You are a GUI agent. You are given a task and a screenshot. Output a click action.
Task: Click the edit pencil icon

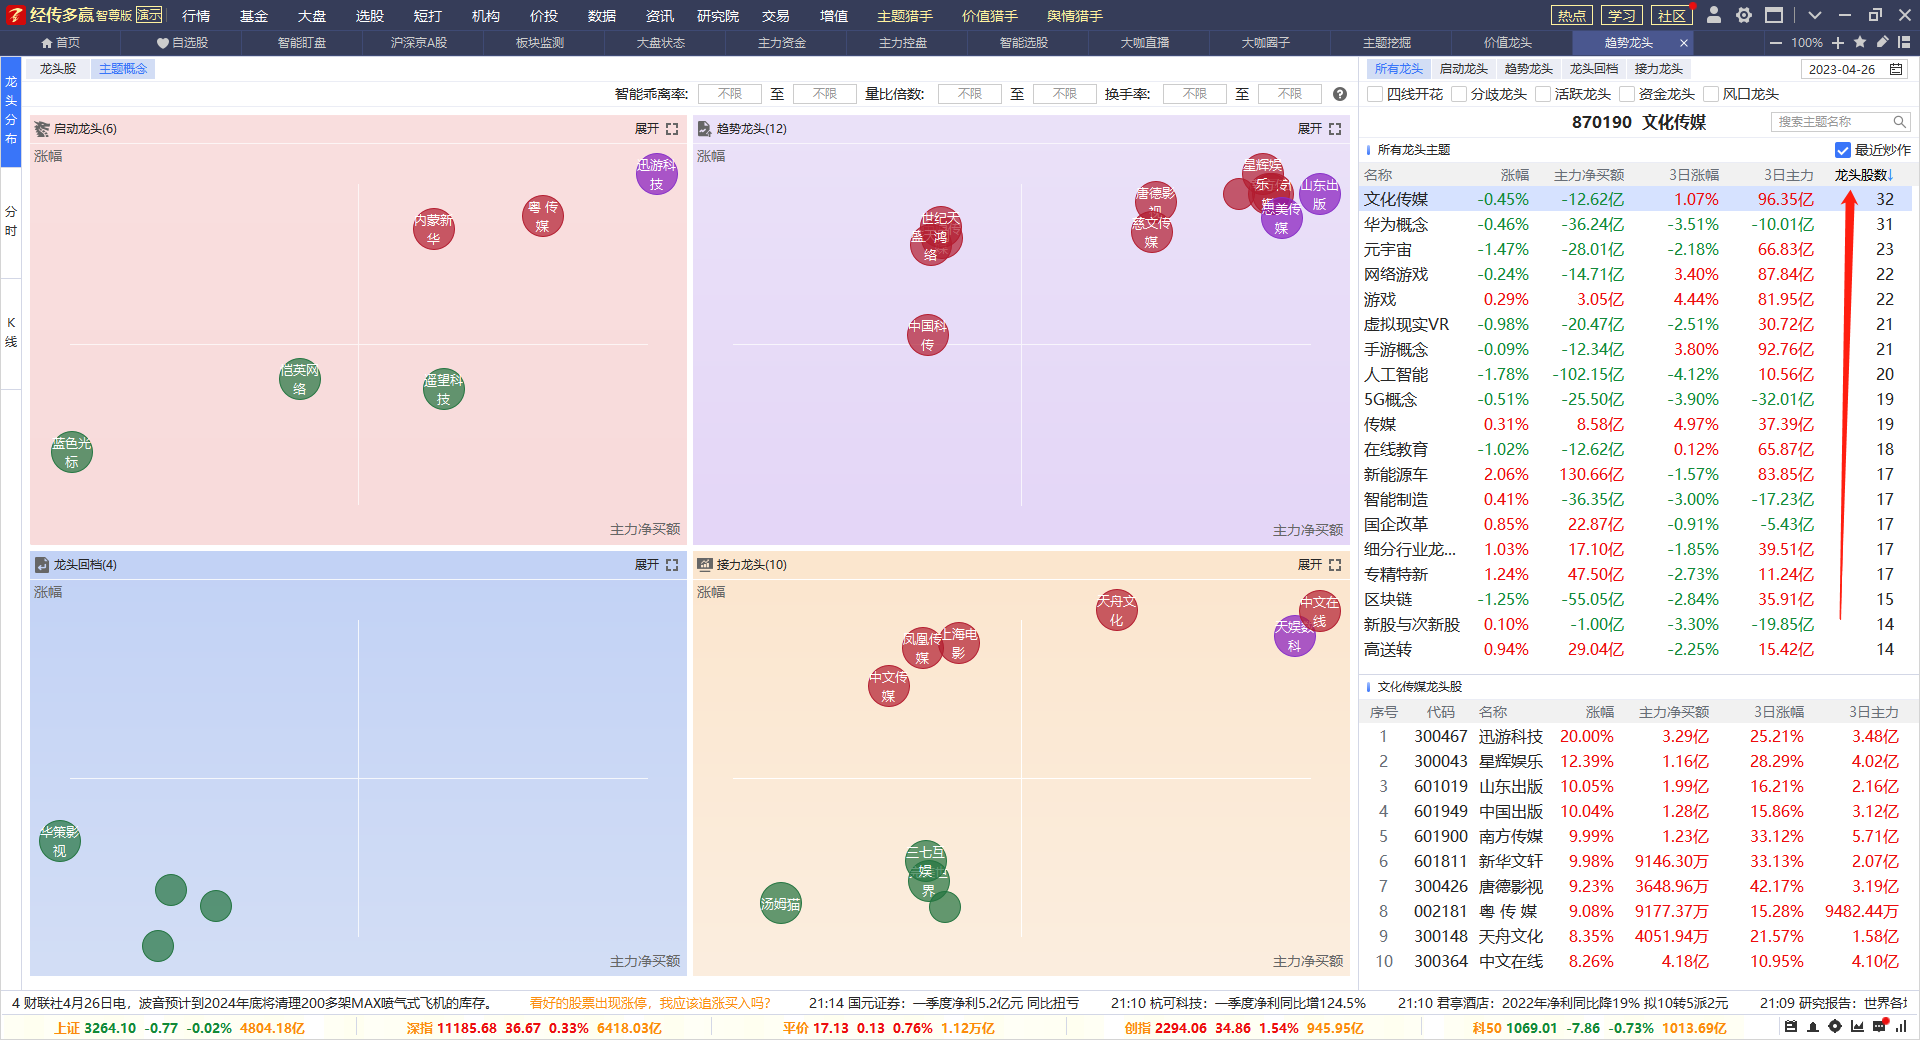(1882, 42)
